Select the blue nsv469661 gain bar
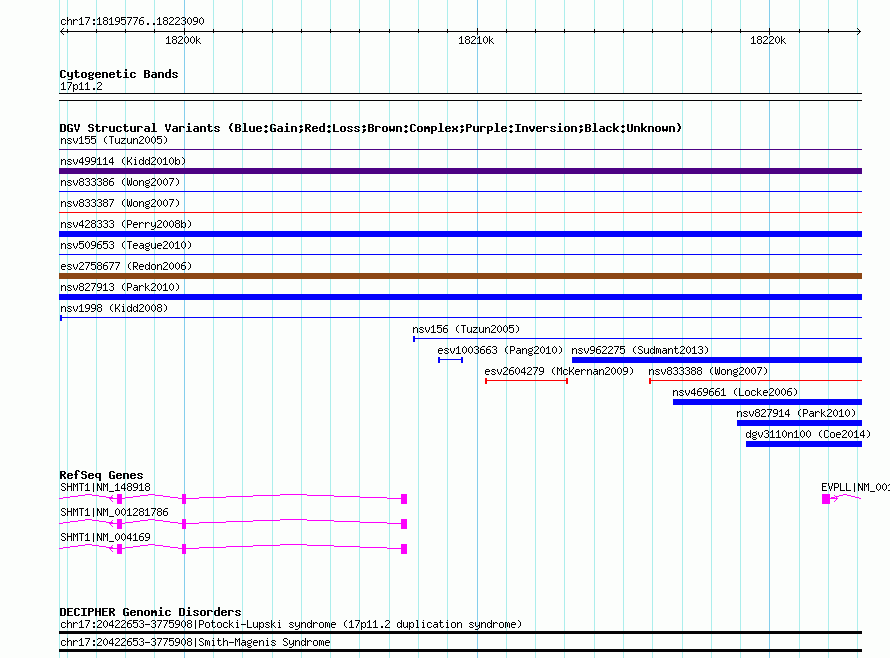Viewport: 890px width, 658px height. tap(767, 402)
